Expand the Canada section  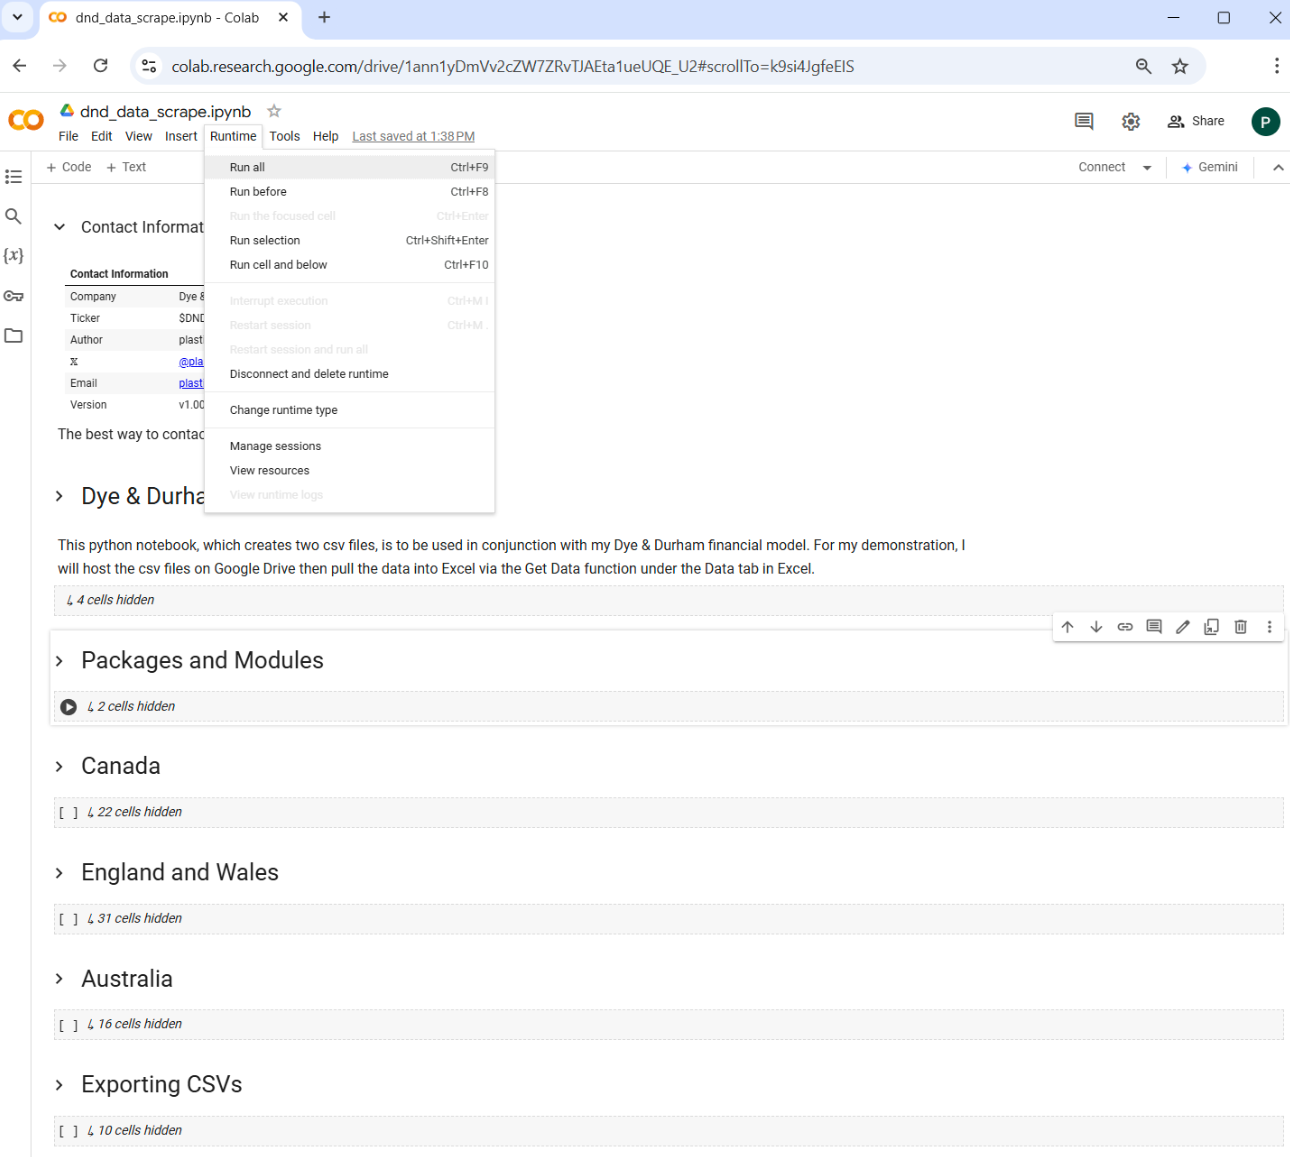coord(59,766)
